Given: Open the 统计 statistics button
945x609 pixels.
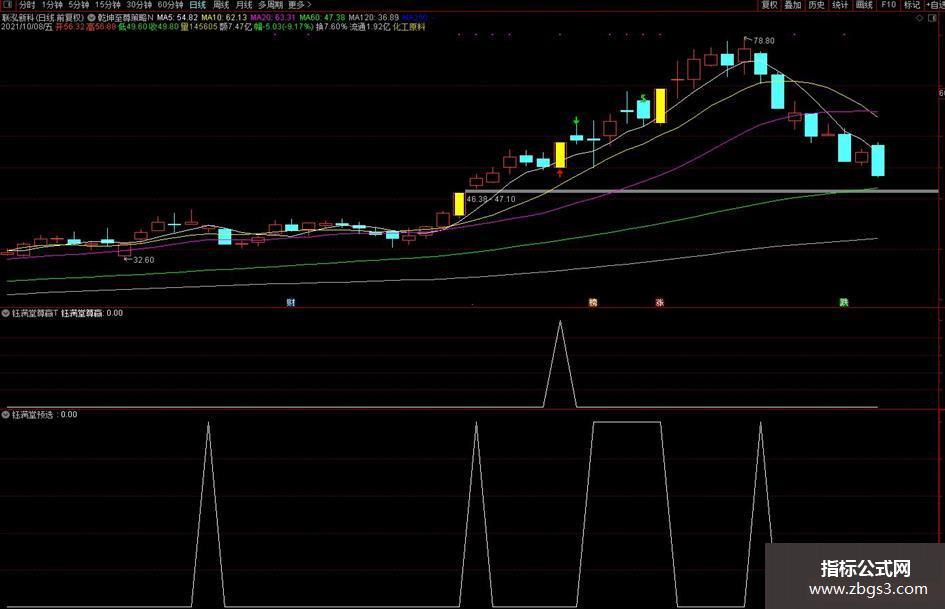Looking at the screenshot, I should click(840, 5).
